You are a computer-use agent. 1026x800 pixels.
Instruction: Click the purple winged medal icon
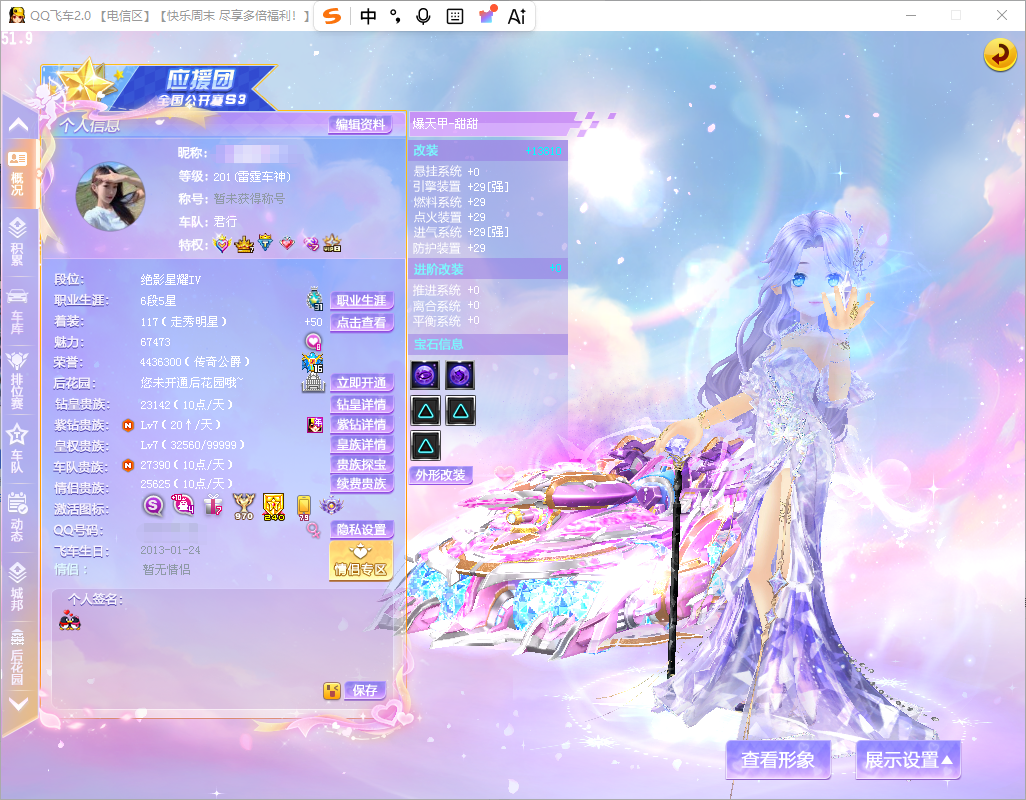331,505
